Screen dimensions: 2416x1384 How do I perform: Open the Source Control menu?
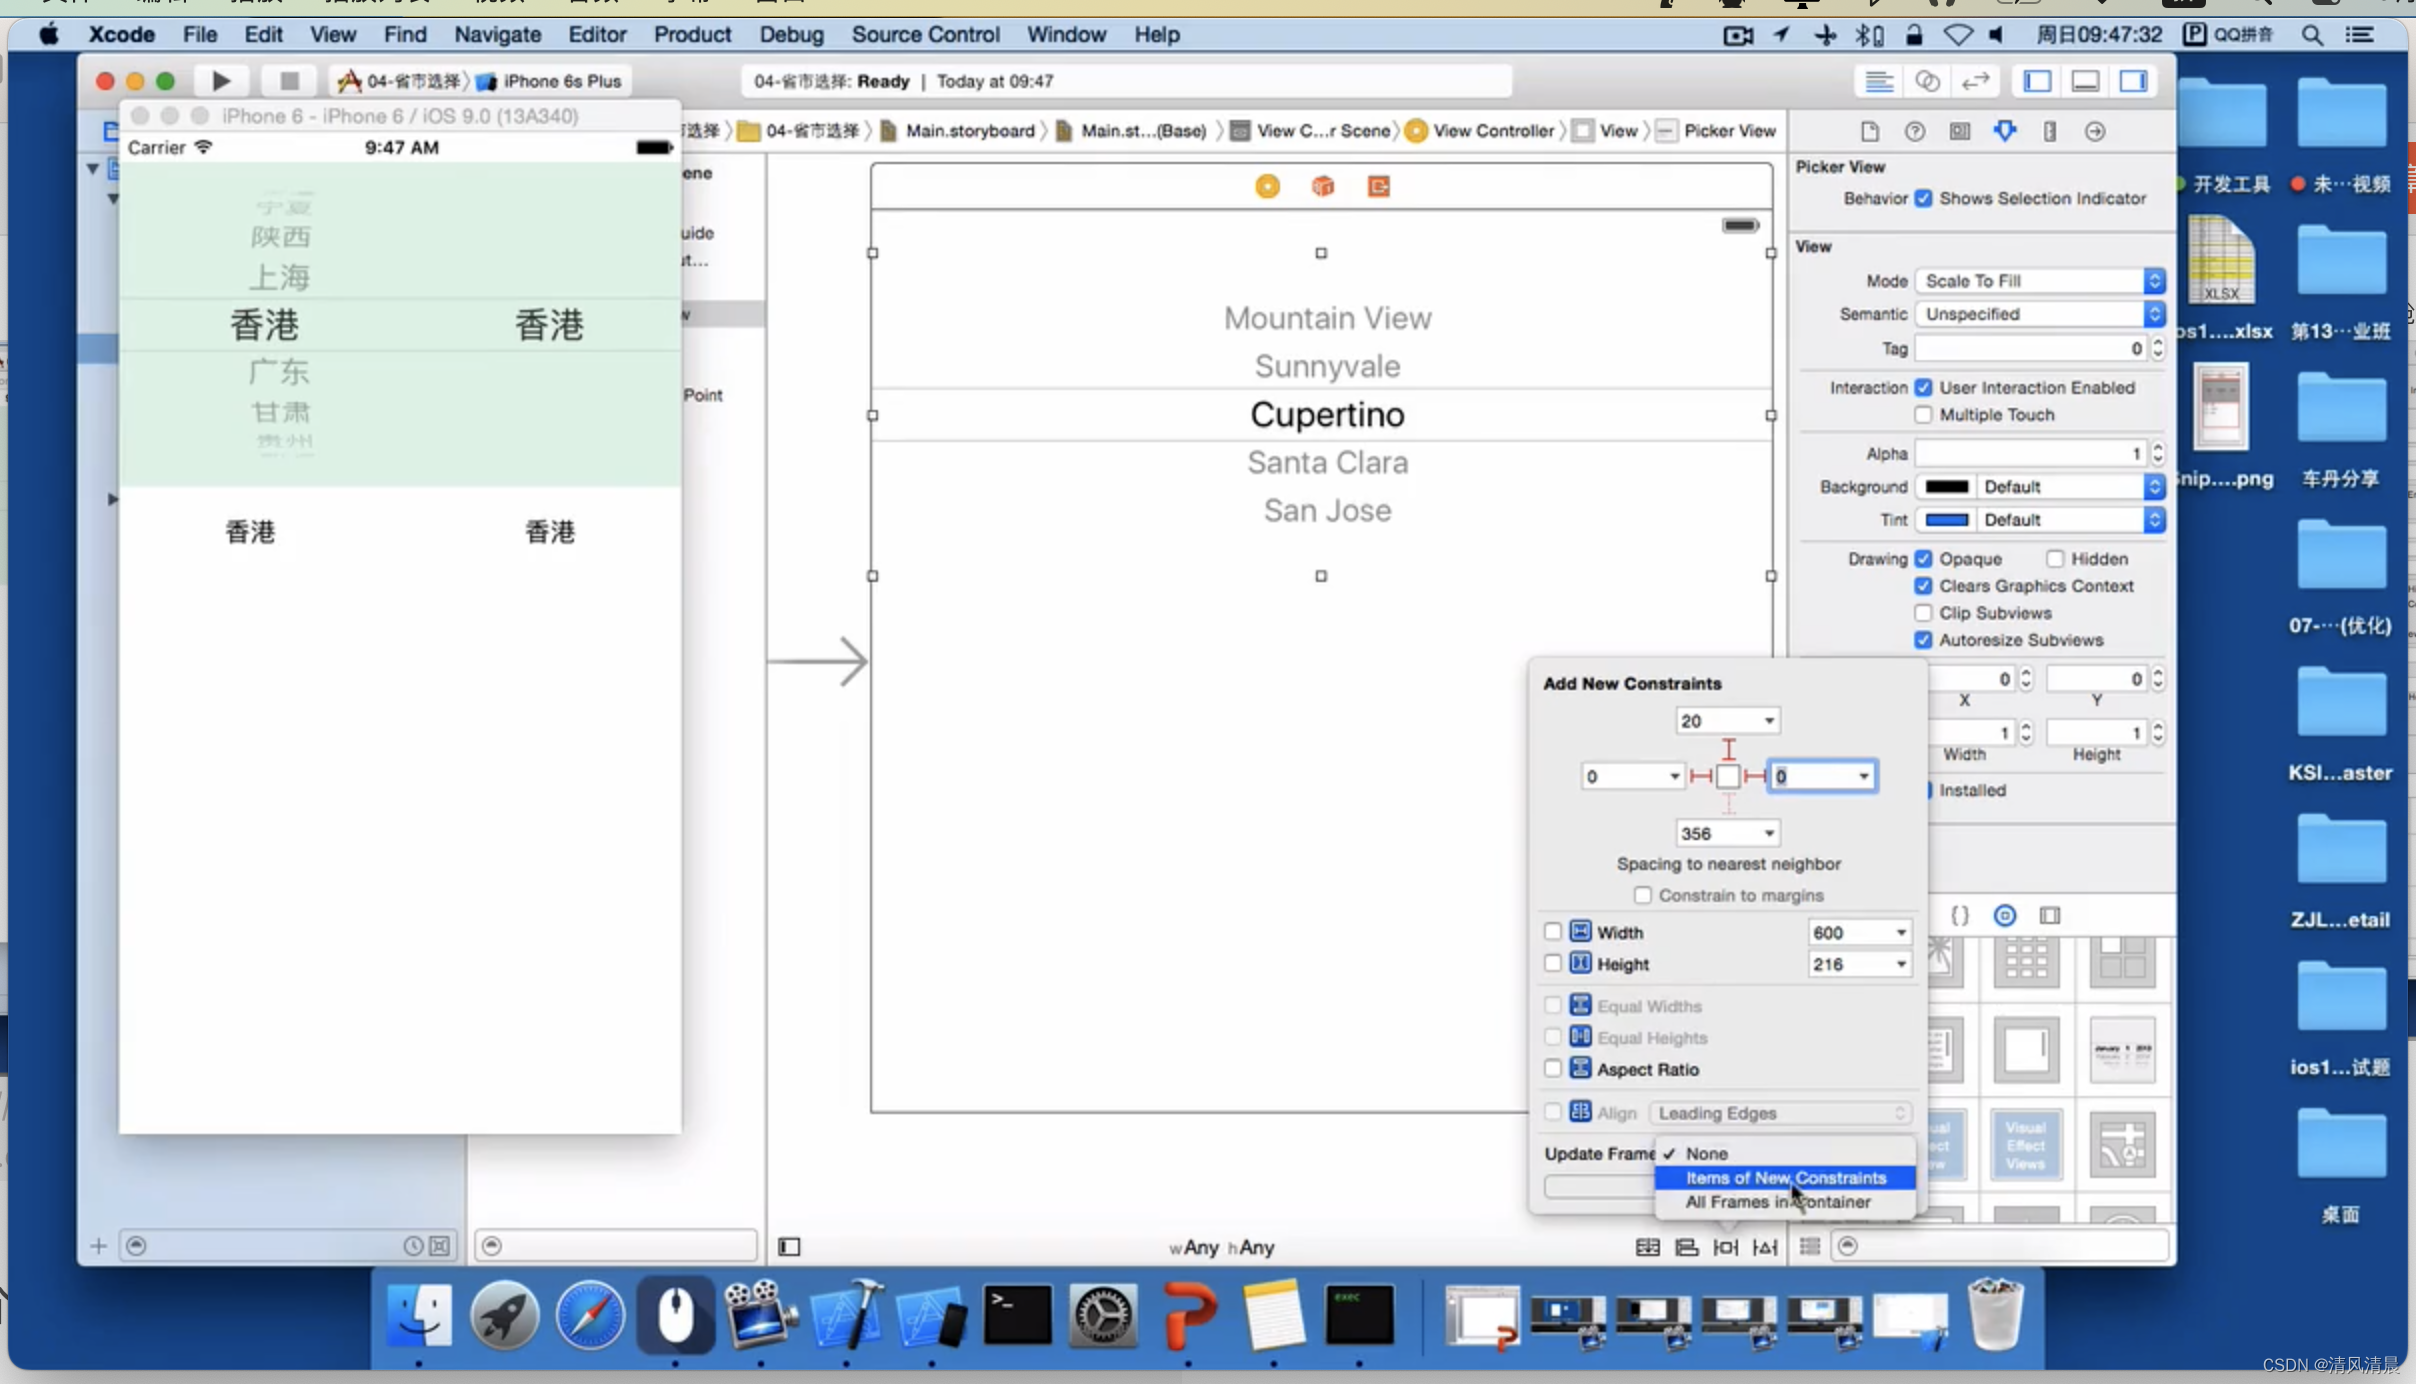click(x=925, y=34)
